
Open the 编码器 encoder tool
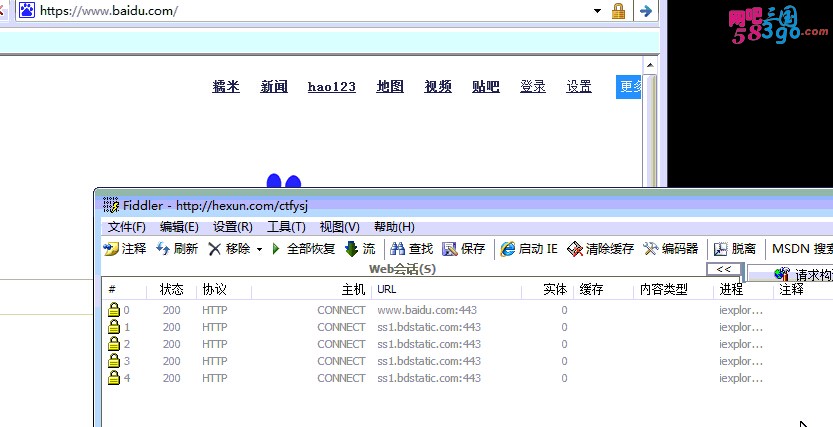[x=670, y=249]
